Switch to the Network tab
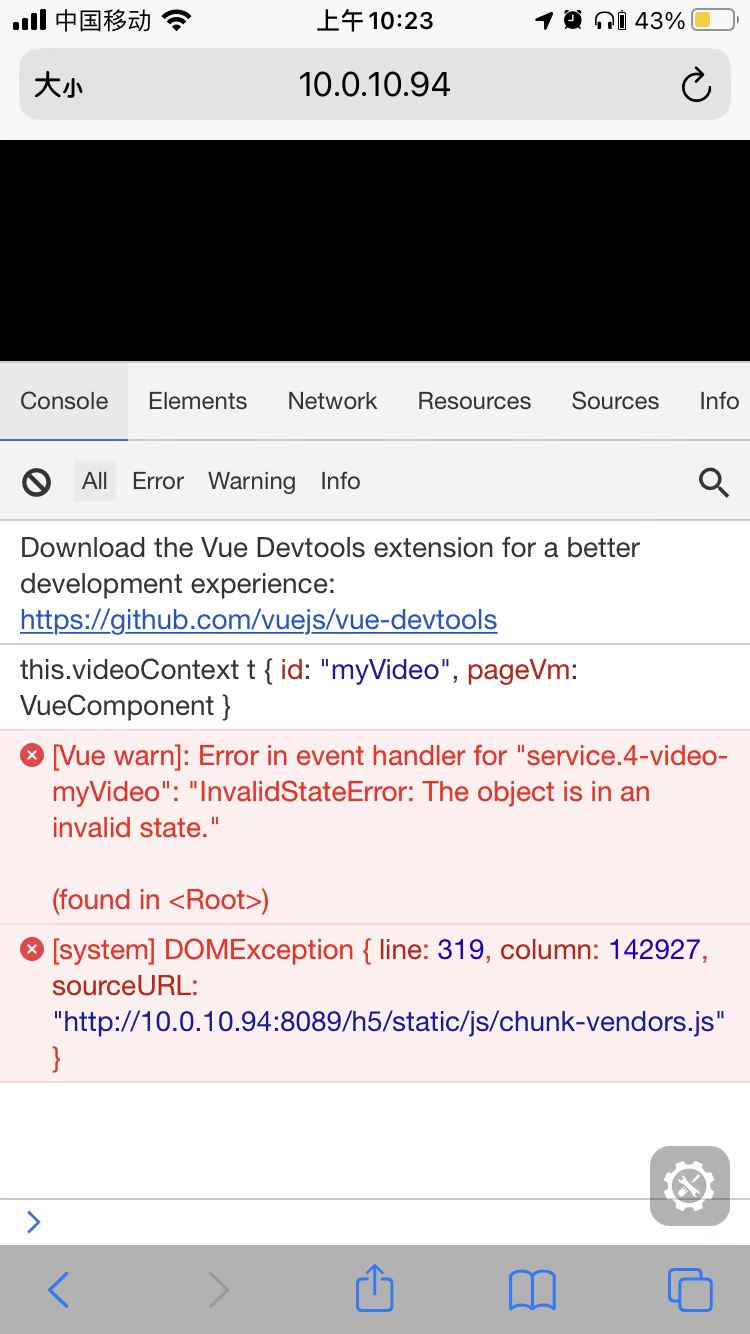The width and height of the screenshot is (750, 1334). point(332,401)
